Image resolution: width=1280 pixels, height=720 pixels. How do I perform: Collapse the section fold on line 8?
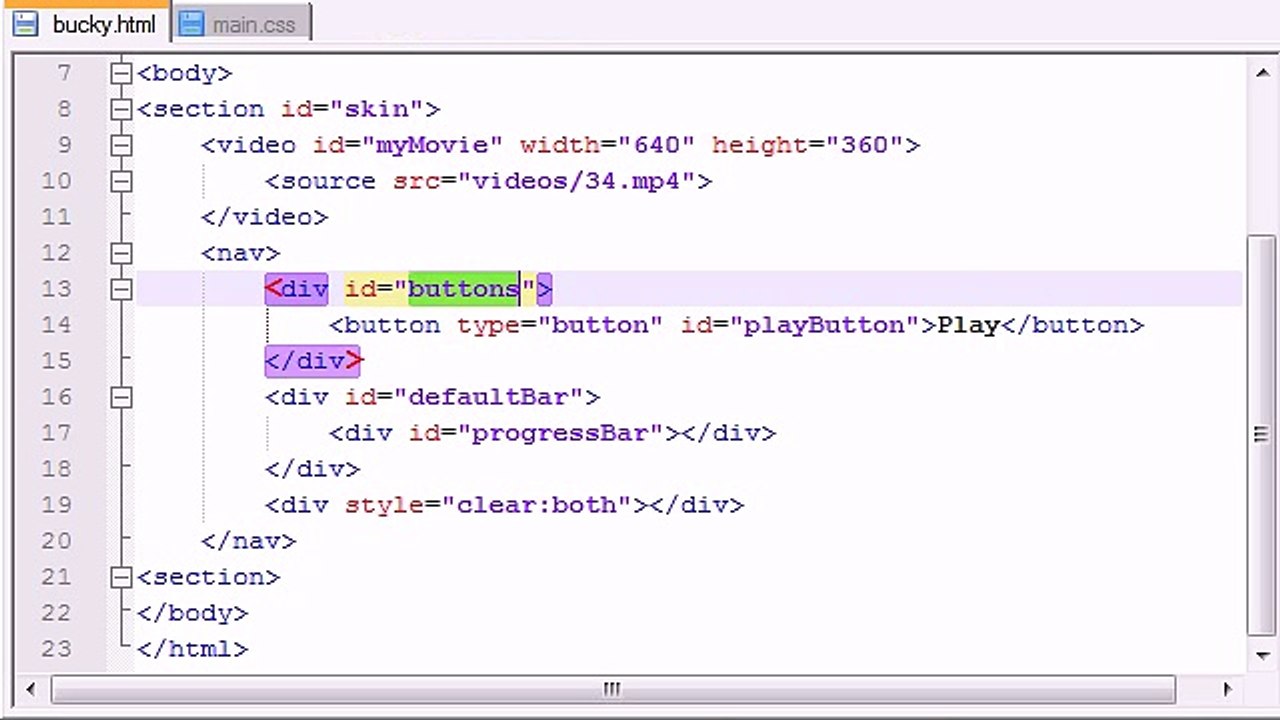[x=121, y=109]
